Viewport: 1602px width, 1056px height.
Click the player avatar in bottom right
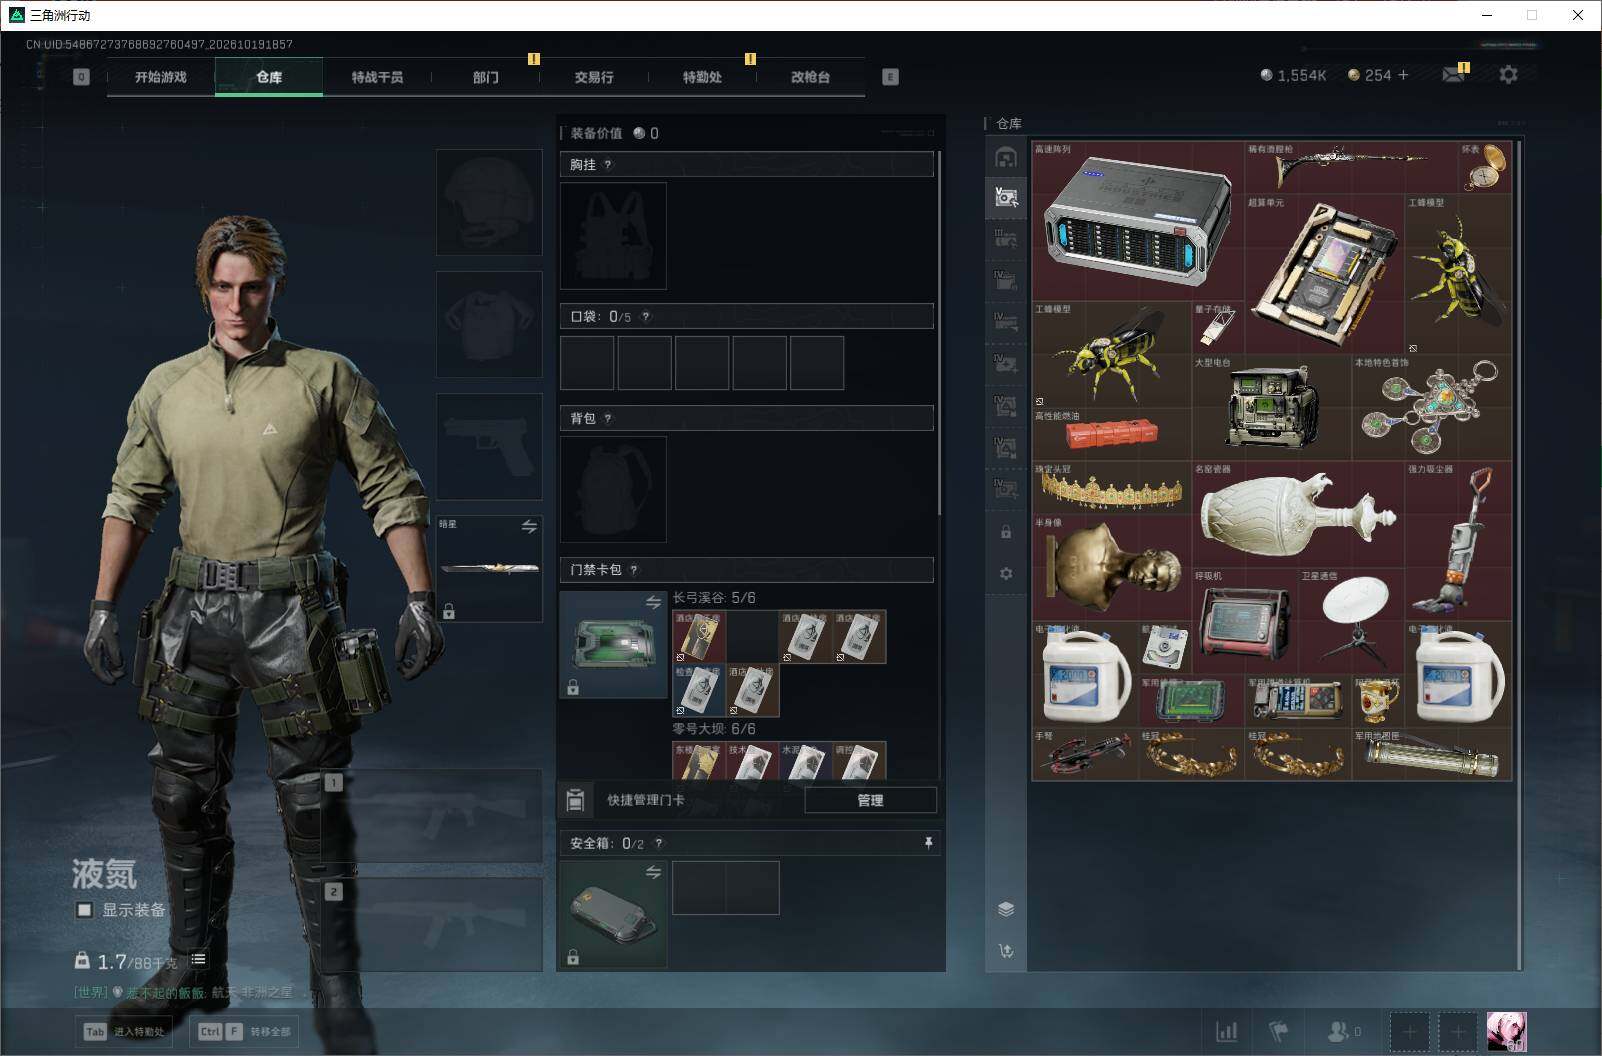[1506, 1031]
